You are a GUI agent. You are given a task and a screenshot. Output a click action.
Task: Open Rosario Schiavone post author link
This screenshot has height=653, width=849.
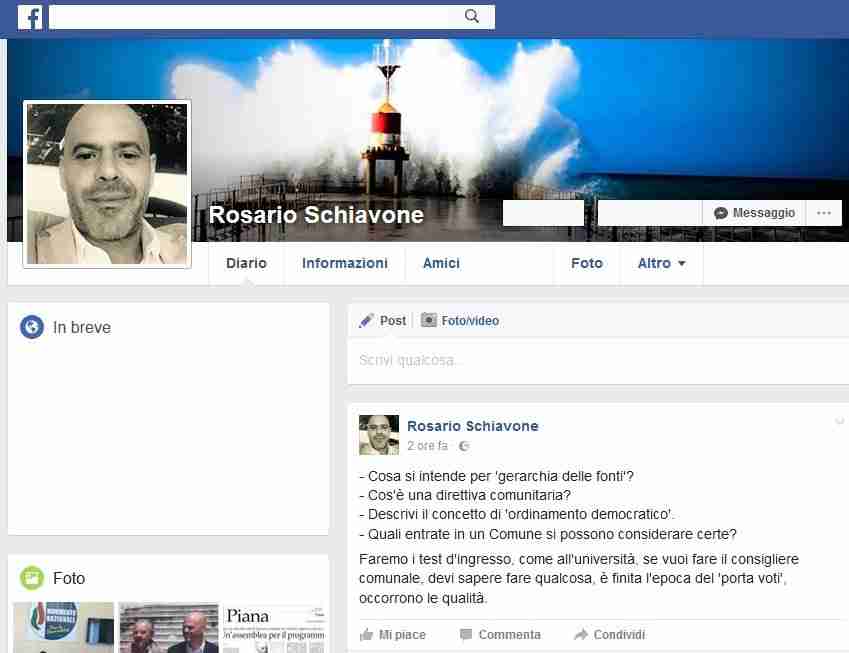(x=472, y=426)
